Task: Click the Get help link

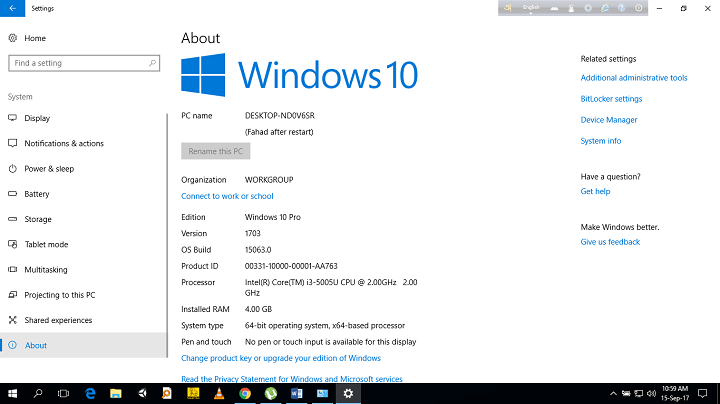Action: click(595, 191)
